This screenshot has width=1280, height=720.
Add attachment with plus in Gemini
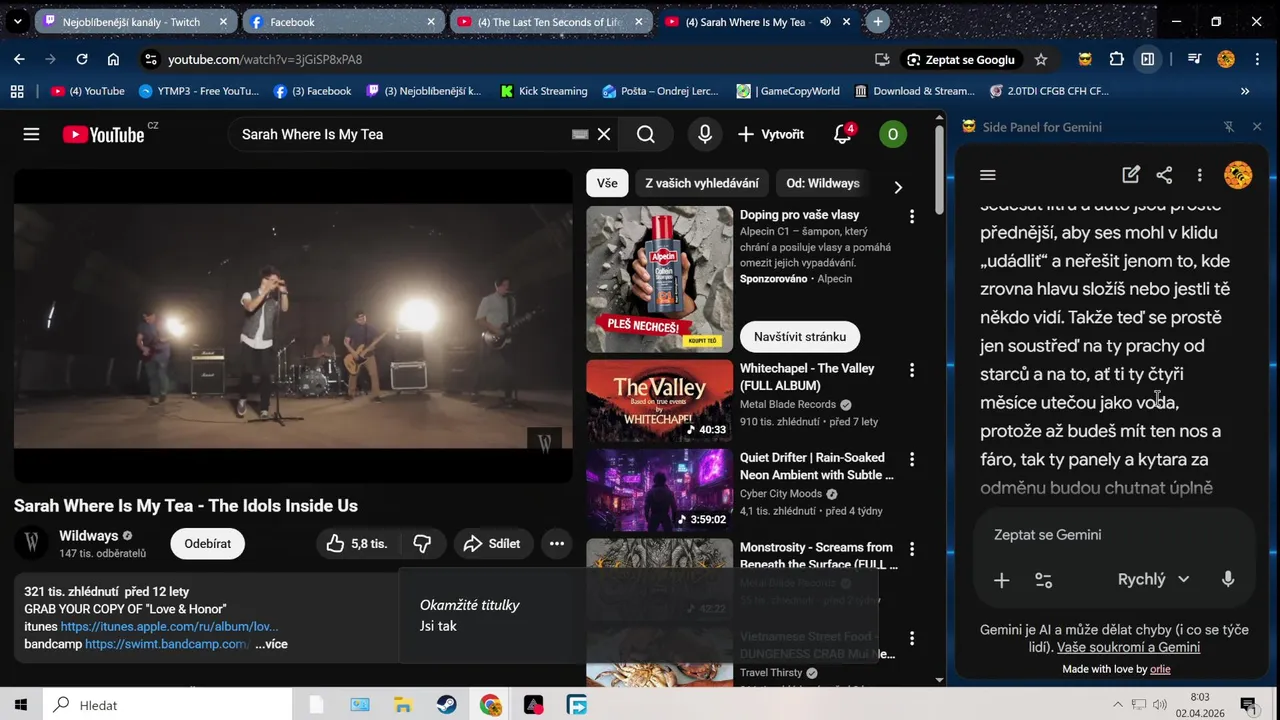pyautogui.click(x=1001, y=580)
